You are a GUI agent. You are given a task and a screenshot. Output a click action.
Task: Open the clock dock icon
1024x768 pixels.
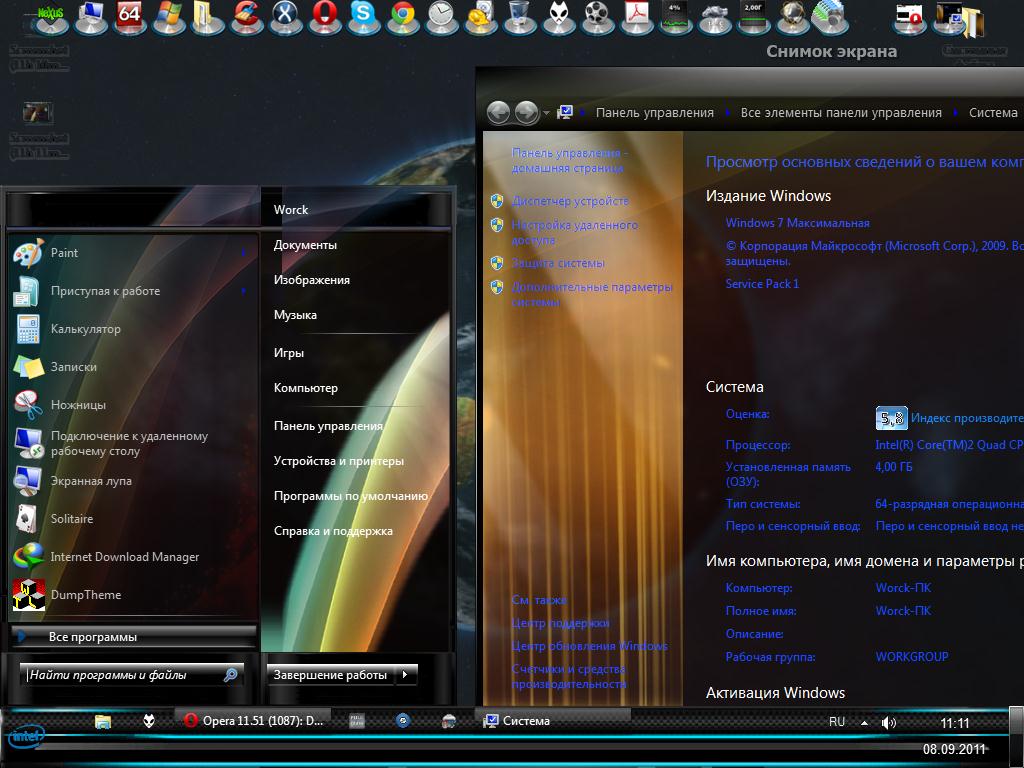coord(441,18)
